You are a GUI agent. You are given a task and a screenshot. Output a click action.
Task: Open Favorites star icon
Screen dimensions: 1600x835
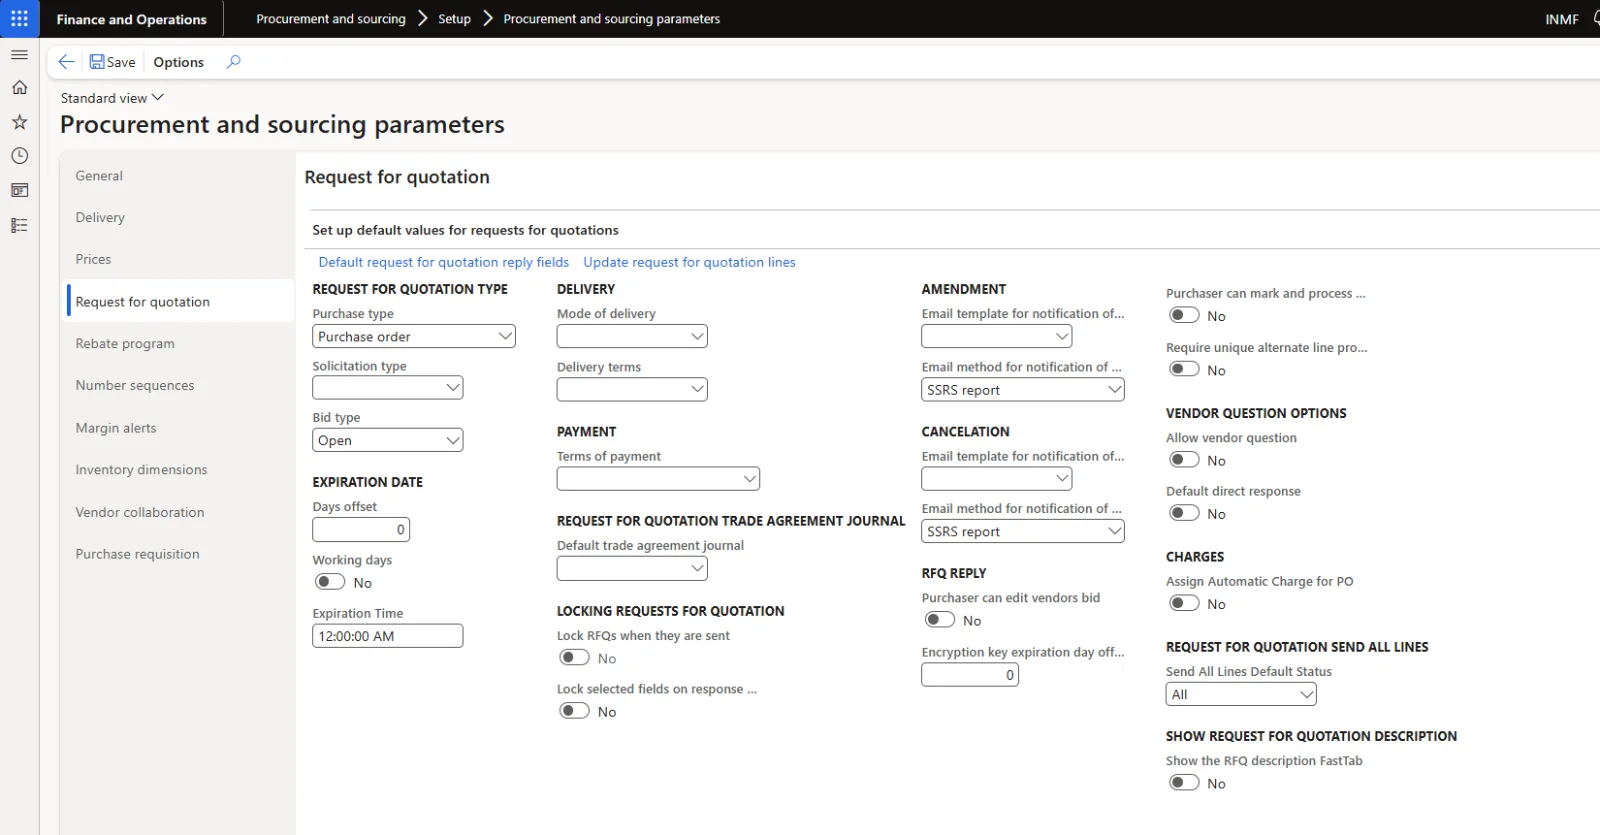[19, 122]
